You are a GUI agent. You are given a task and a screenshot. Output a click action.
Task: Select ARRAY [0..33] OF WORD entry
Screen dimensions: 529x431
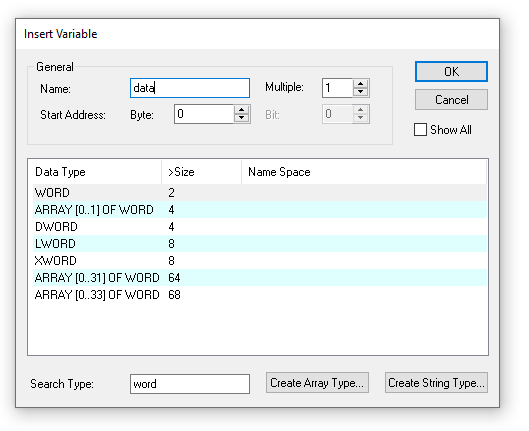coord(260,295)
